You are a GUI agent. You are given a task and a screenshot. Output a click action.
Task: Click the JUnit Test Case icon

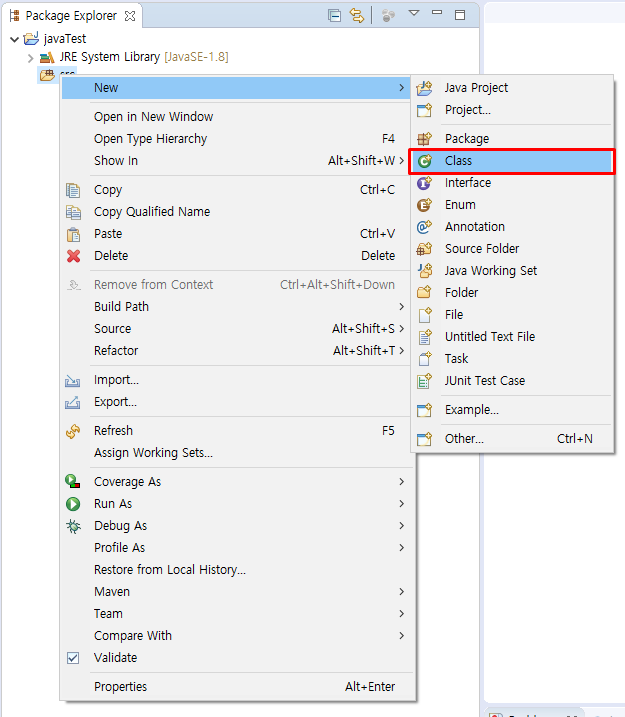pos(424,380)
